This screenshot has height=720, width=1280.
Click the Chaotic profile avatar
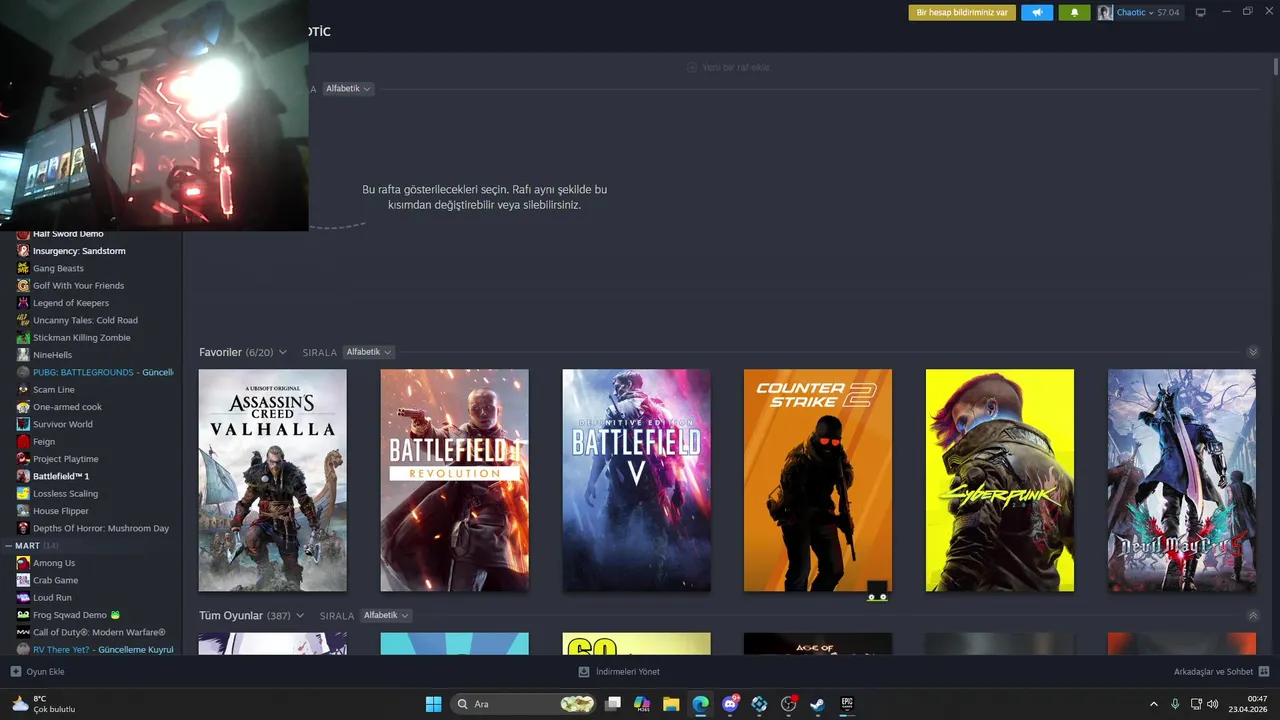point(1105,13)
